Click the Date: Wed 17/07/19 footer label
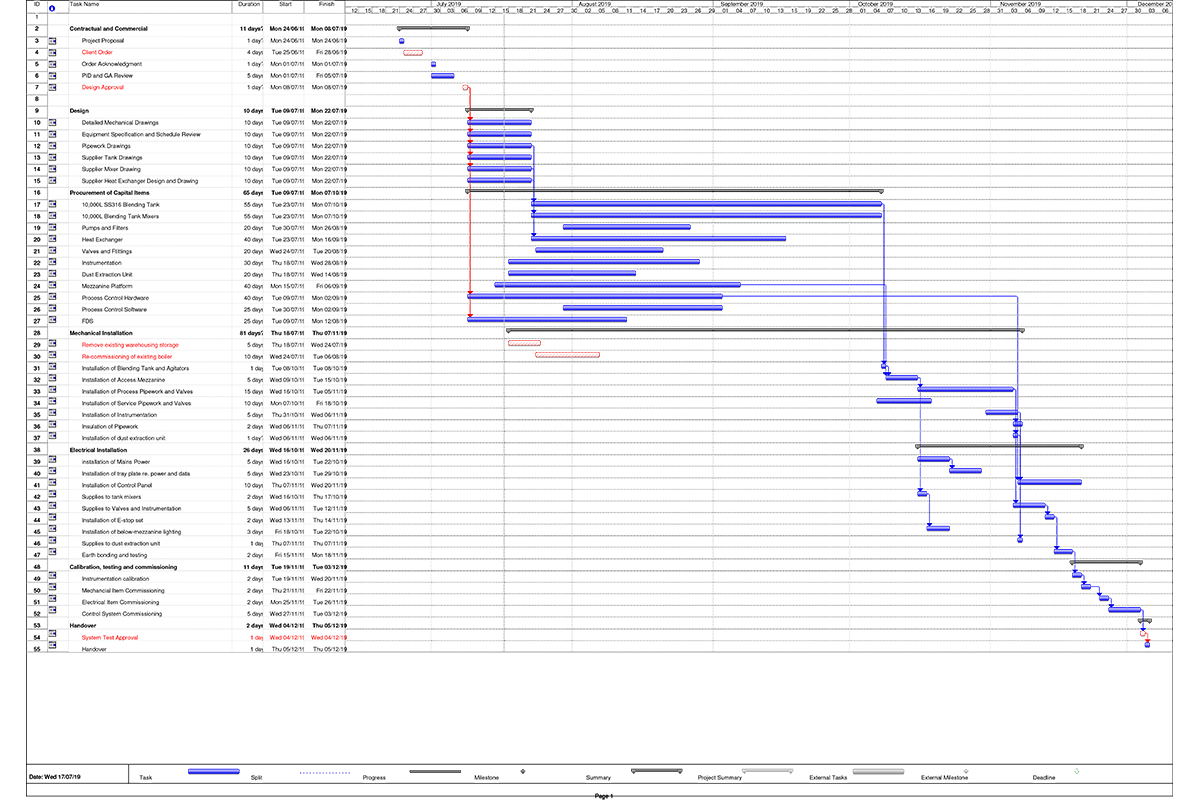Image resolution: width=1200 pixels, height=800 pixels. 54,777
